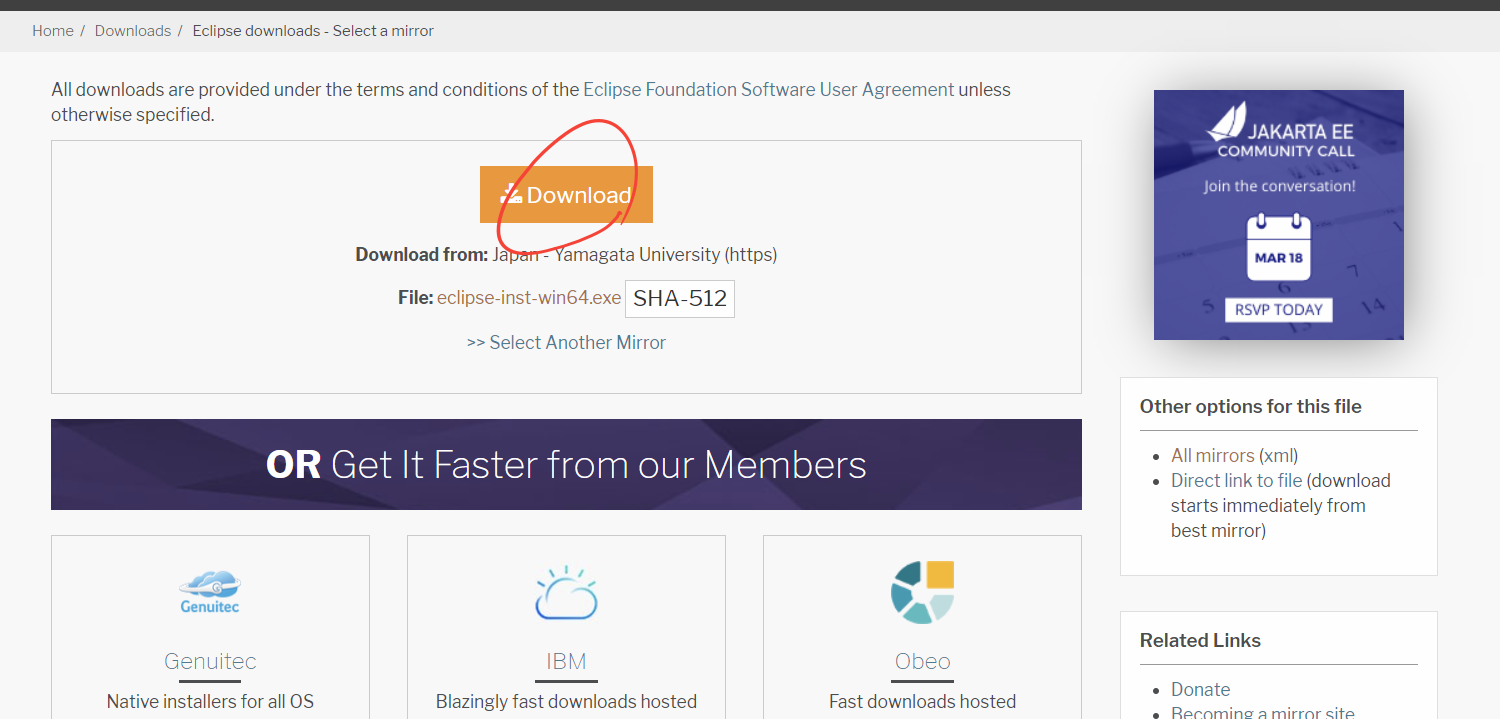Click the Genuitec cloud logo
Screen dimensions: 1500x719
pos(210,590)
